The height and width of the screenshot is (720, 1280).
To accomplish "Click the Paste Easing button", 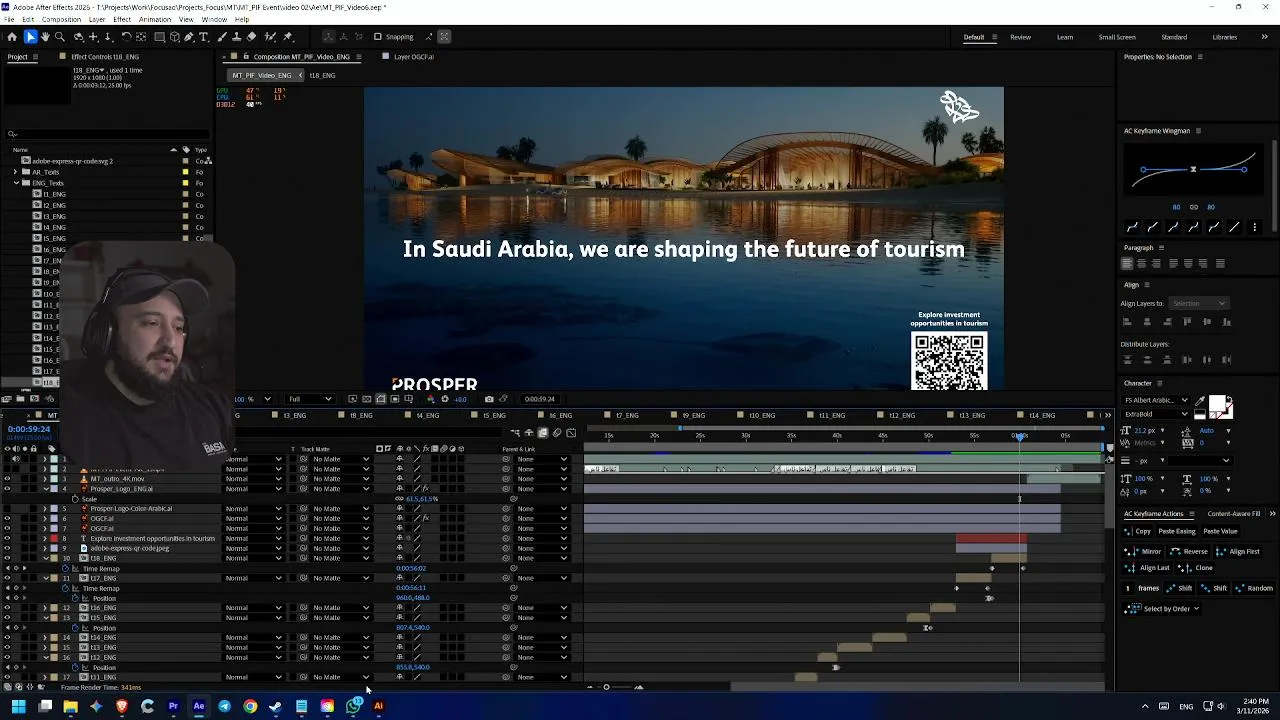I will click(x=1176, y=532).
